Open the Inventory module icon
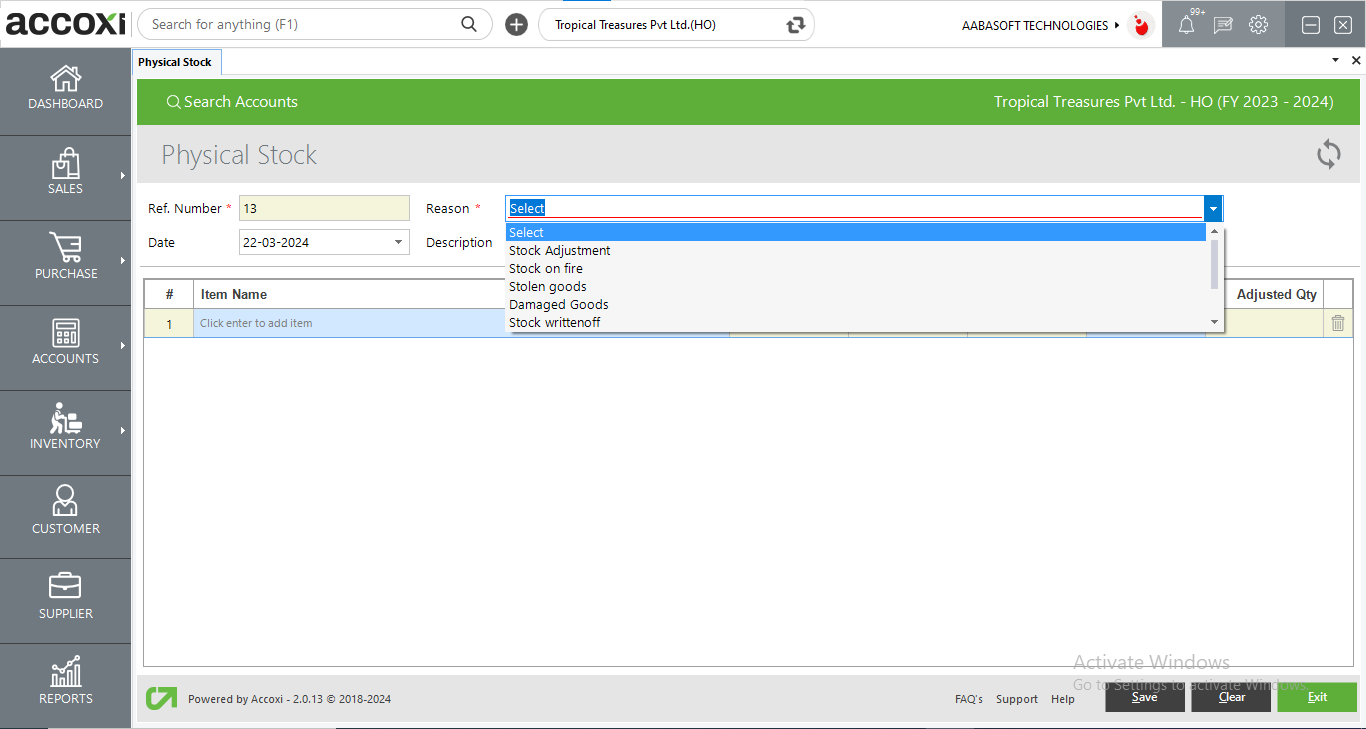This screenshot has height=729, width=1366. tap(65, 420)
